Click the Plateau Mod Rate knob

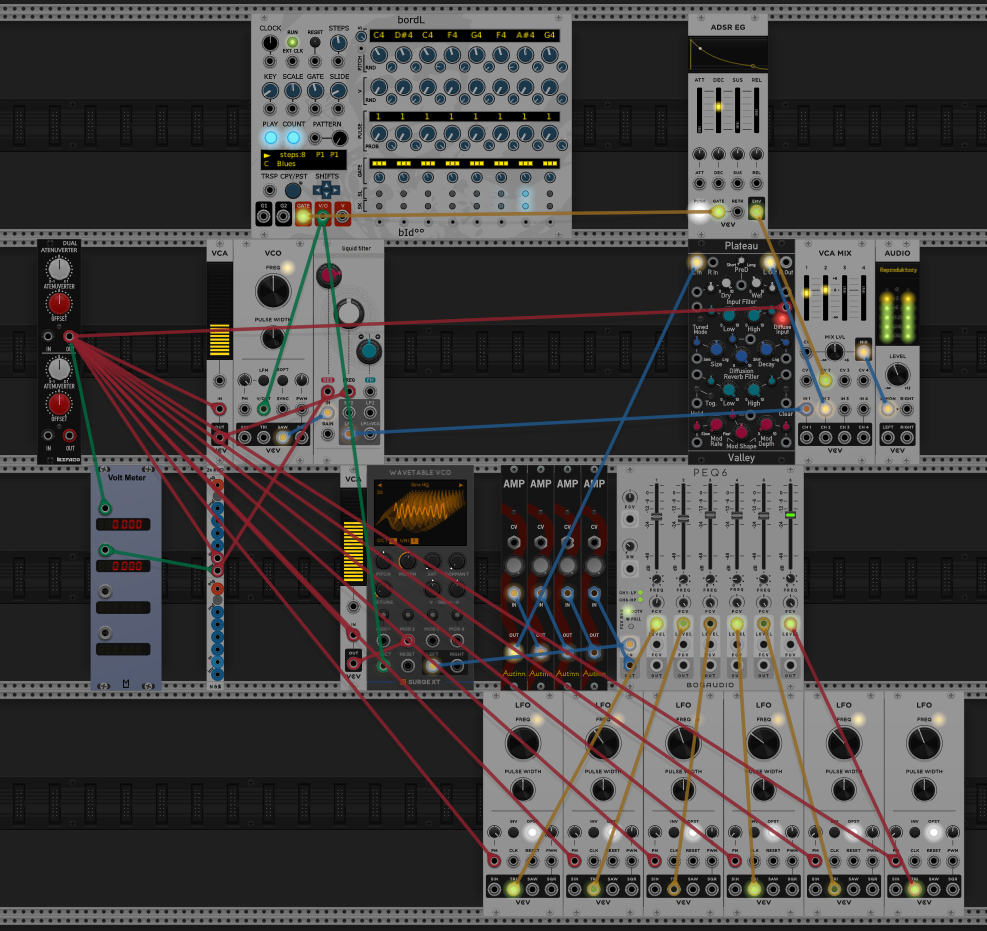716,425
